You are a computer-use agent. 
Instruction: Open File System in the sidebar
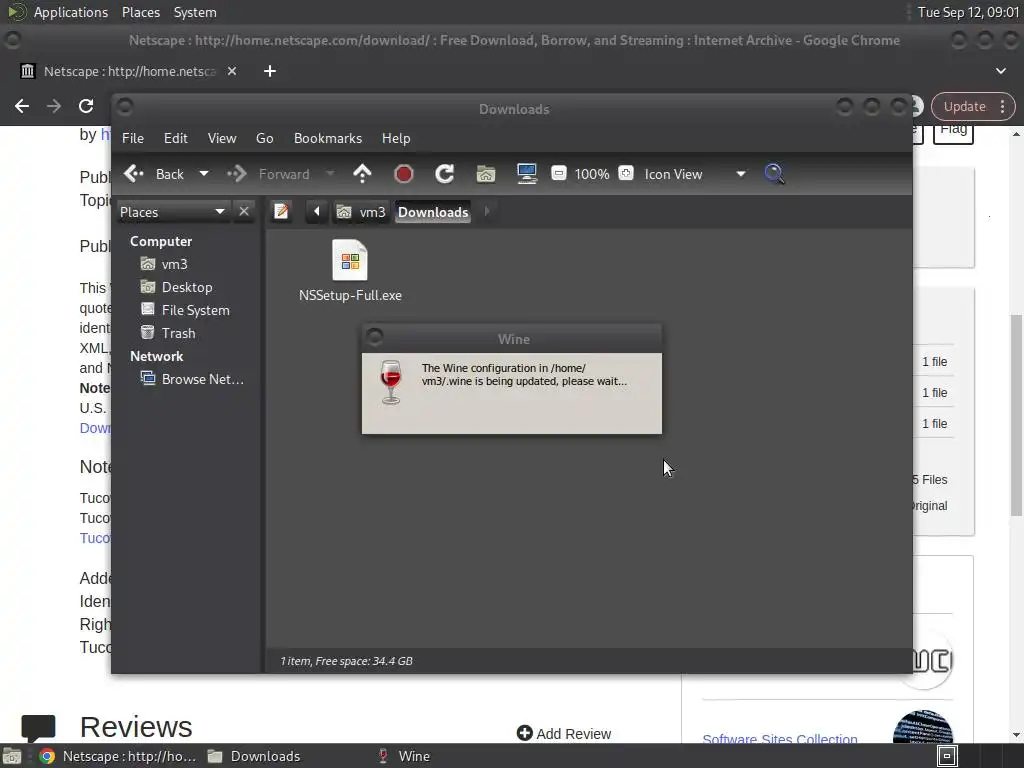pos(195,310)
